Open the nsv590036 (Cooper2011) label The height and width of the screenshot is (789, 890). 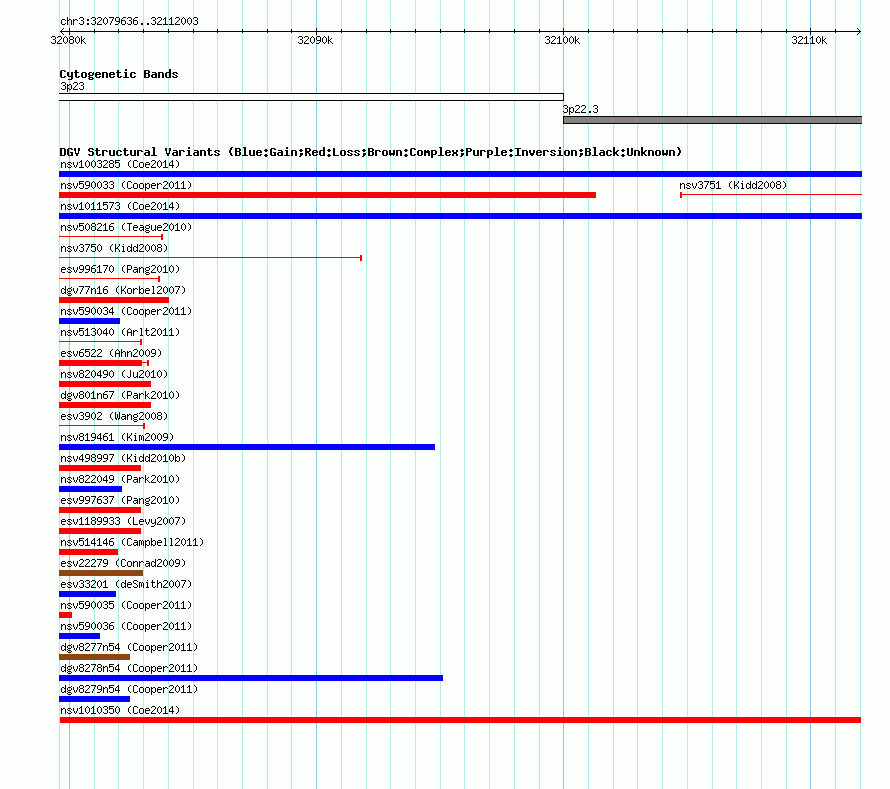pos(126,626)
